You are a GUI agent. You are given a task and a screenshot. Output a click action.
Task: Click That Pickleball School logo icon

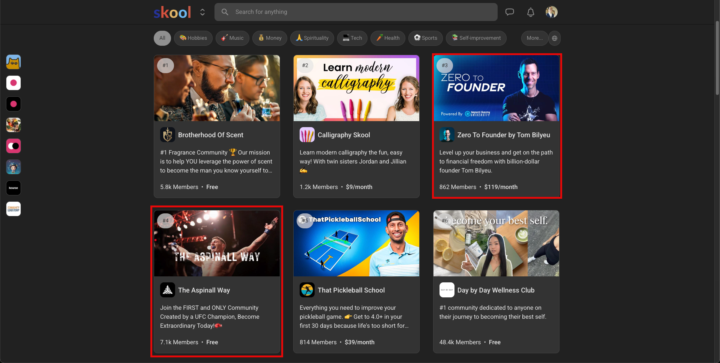pos(307,290)
